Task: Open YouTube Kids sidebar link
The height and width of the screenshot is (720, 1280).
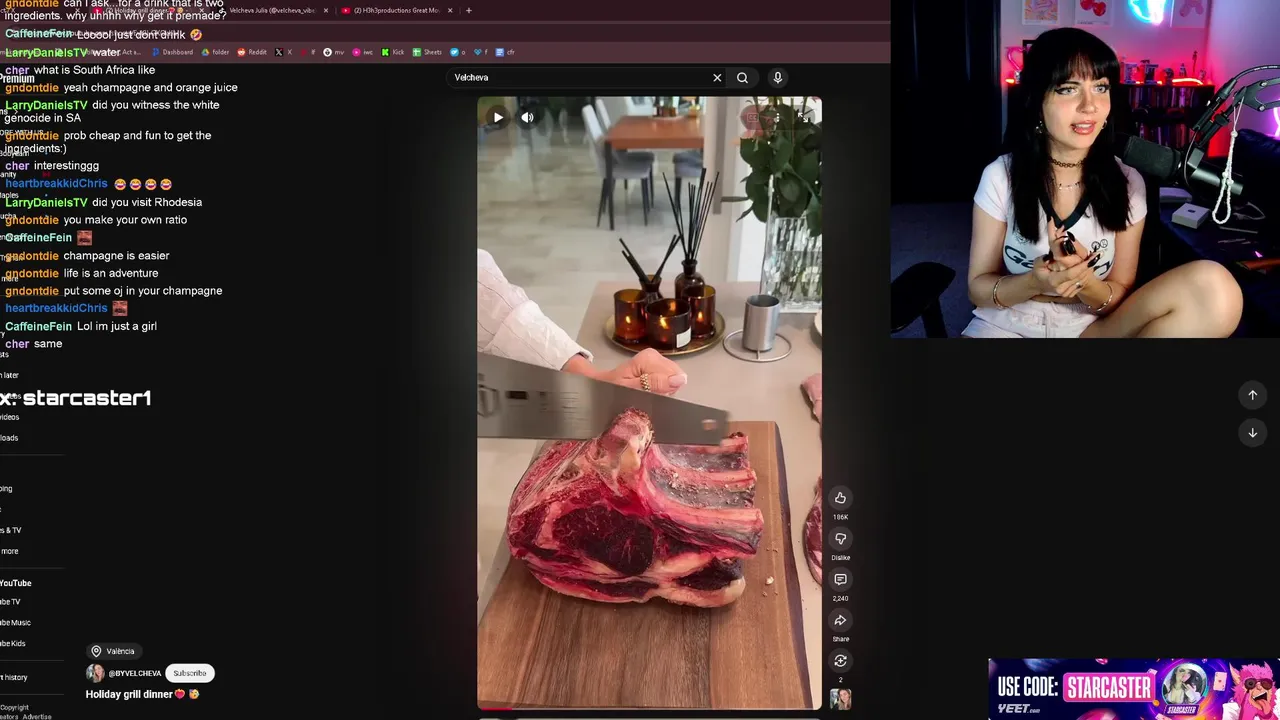Action: [13, 643]
